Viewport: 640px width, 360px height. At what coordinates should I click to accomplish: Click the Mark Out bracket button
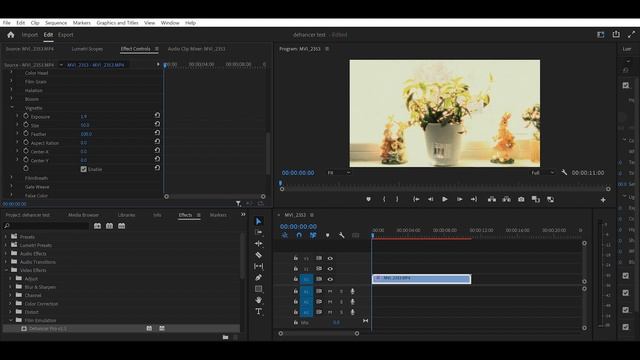pos(397,199)
